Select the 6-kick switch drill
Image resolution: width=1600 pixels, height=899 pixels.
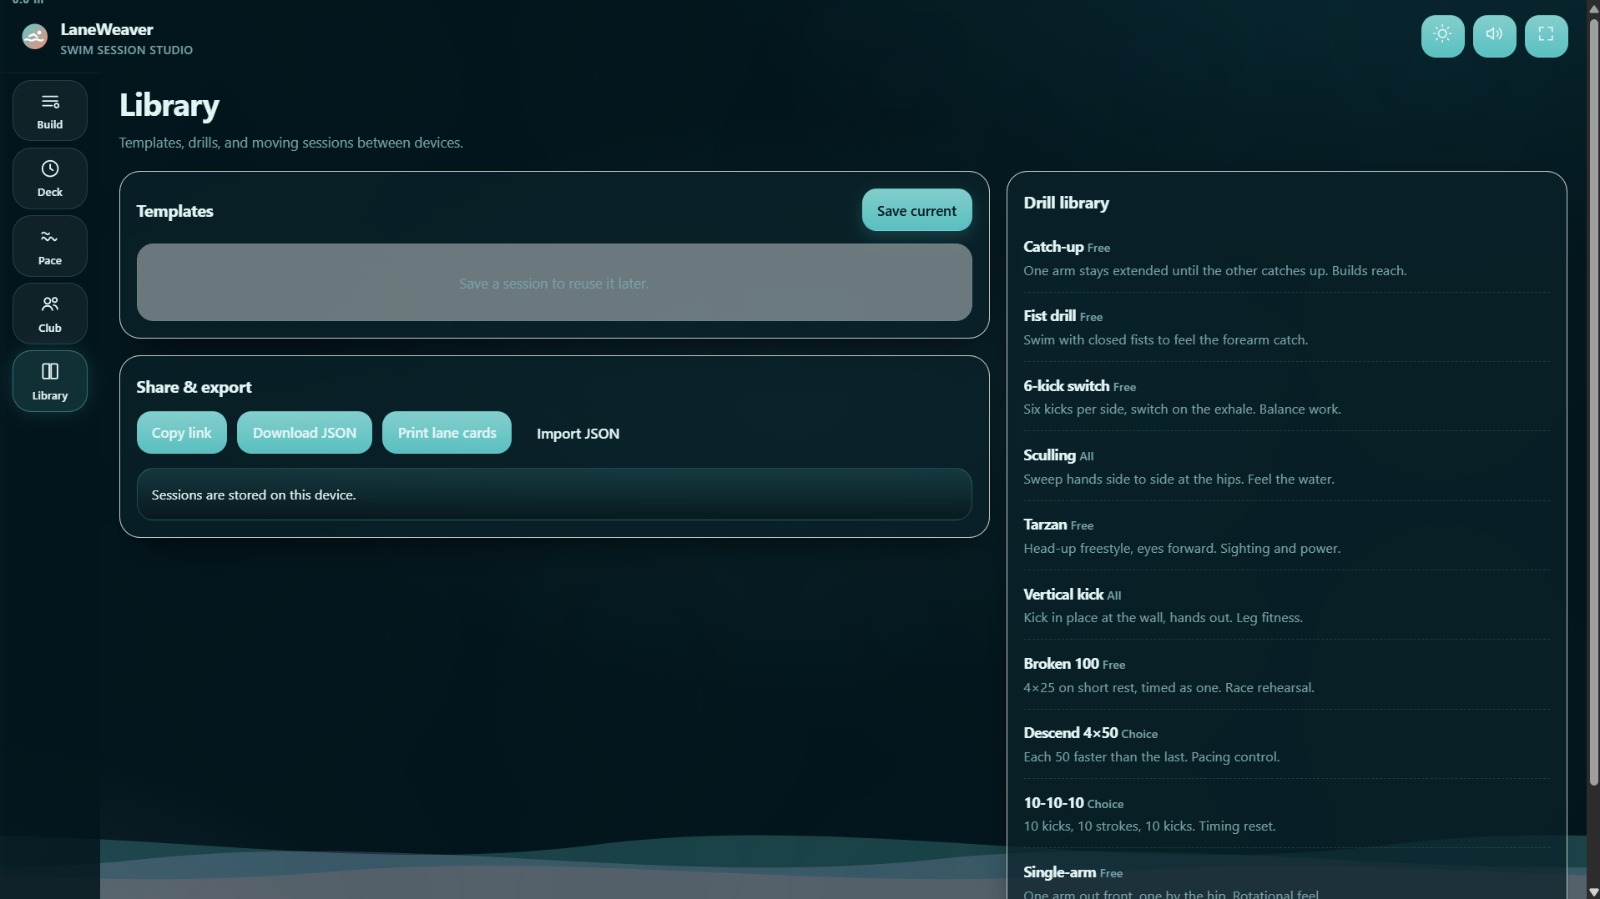pos(1286,397)
